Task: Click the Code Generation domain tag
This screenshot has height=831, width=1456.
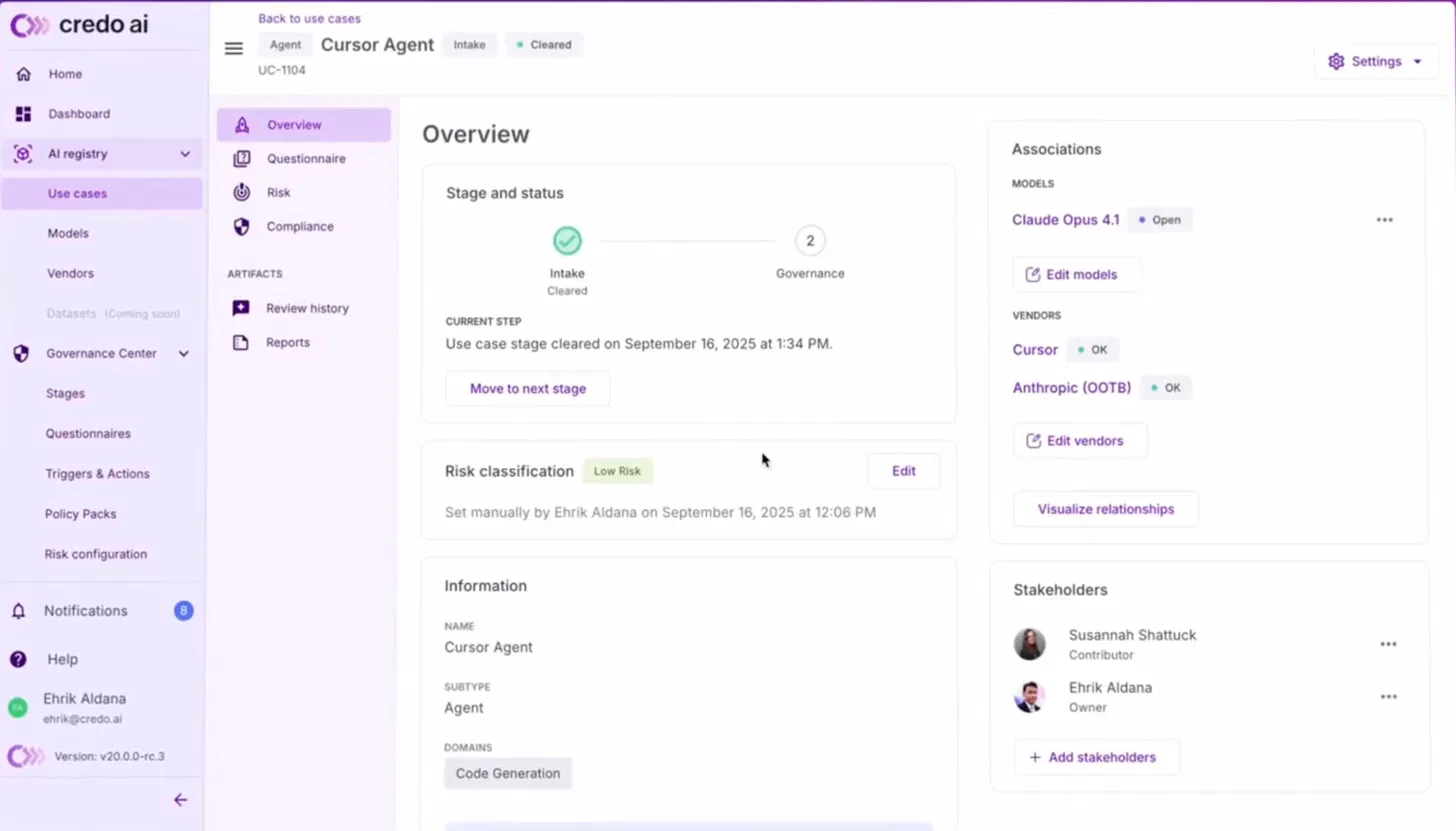Action: click(508, 773)
